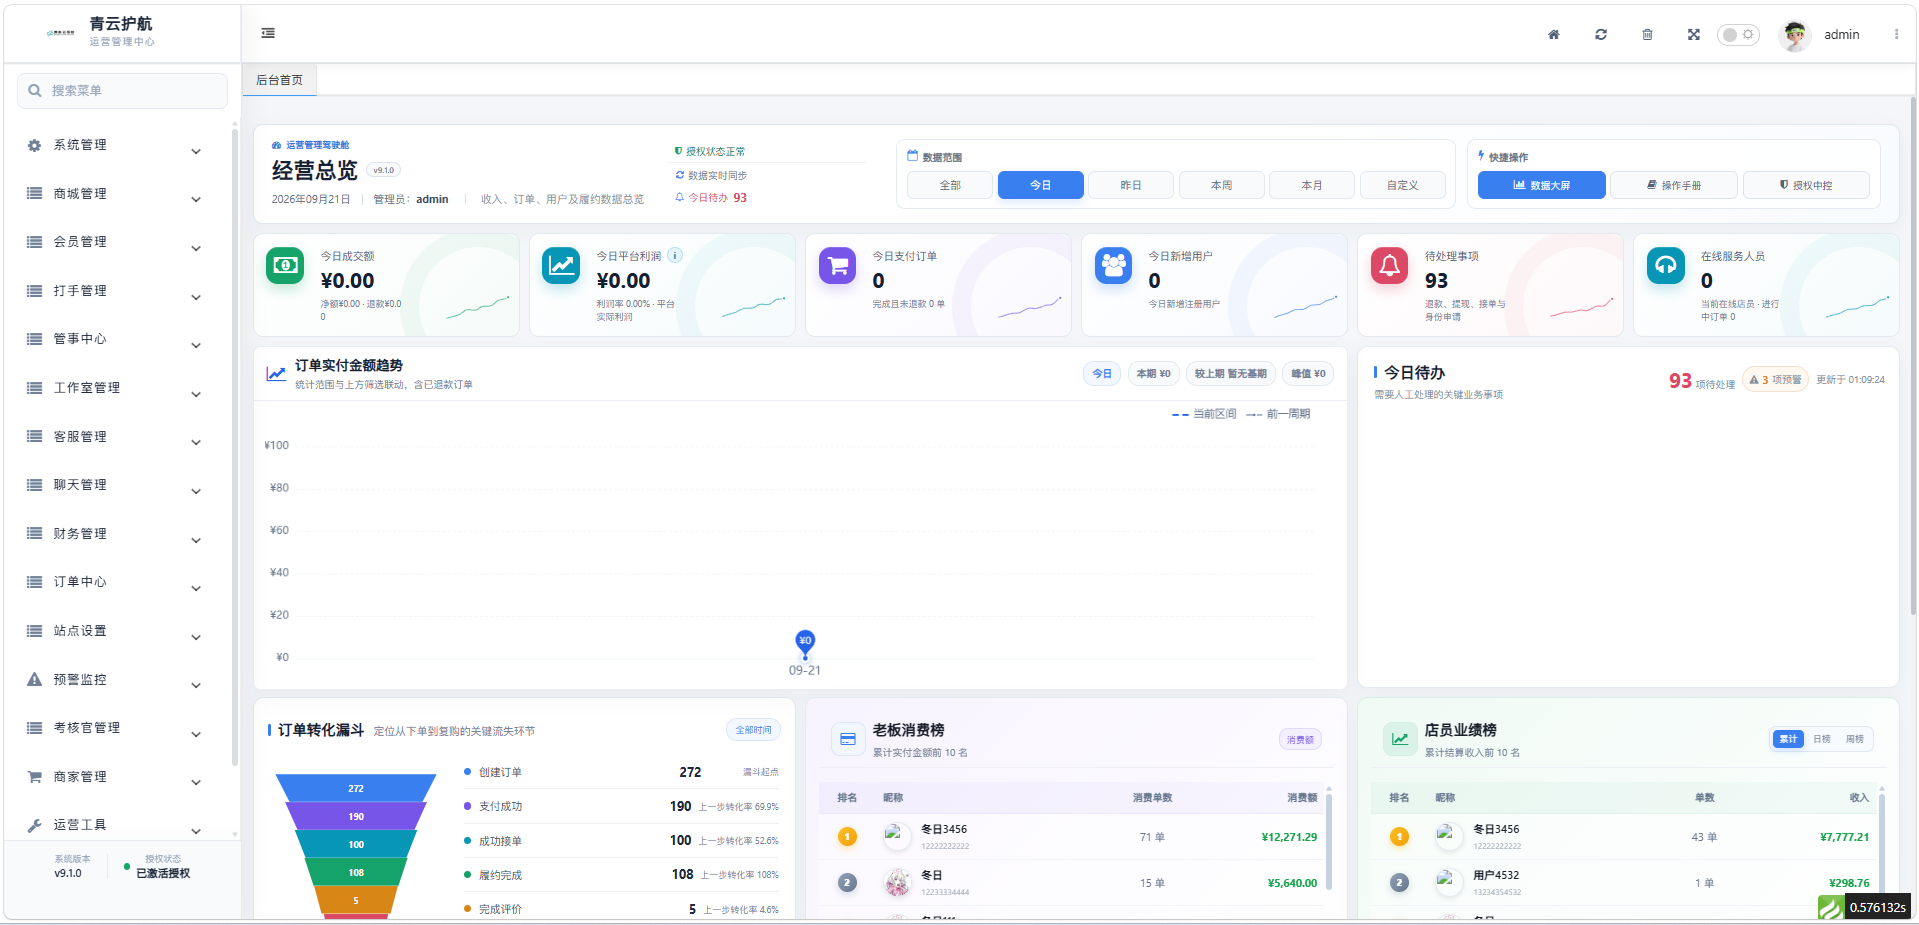1919x925 pixels.
Task: Click the blue 今日新增用户 people icon
Action: [x=1113, y=265]
